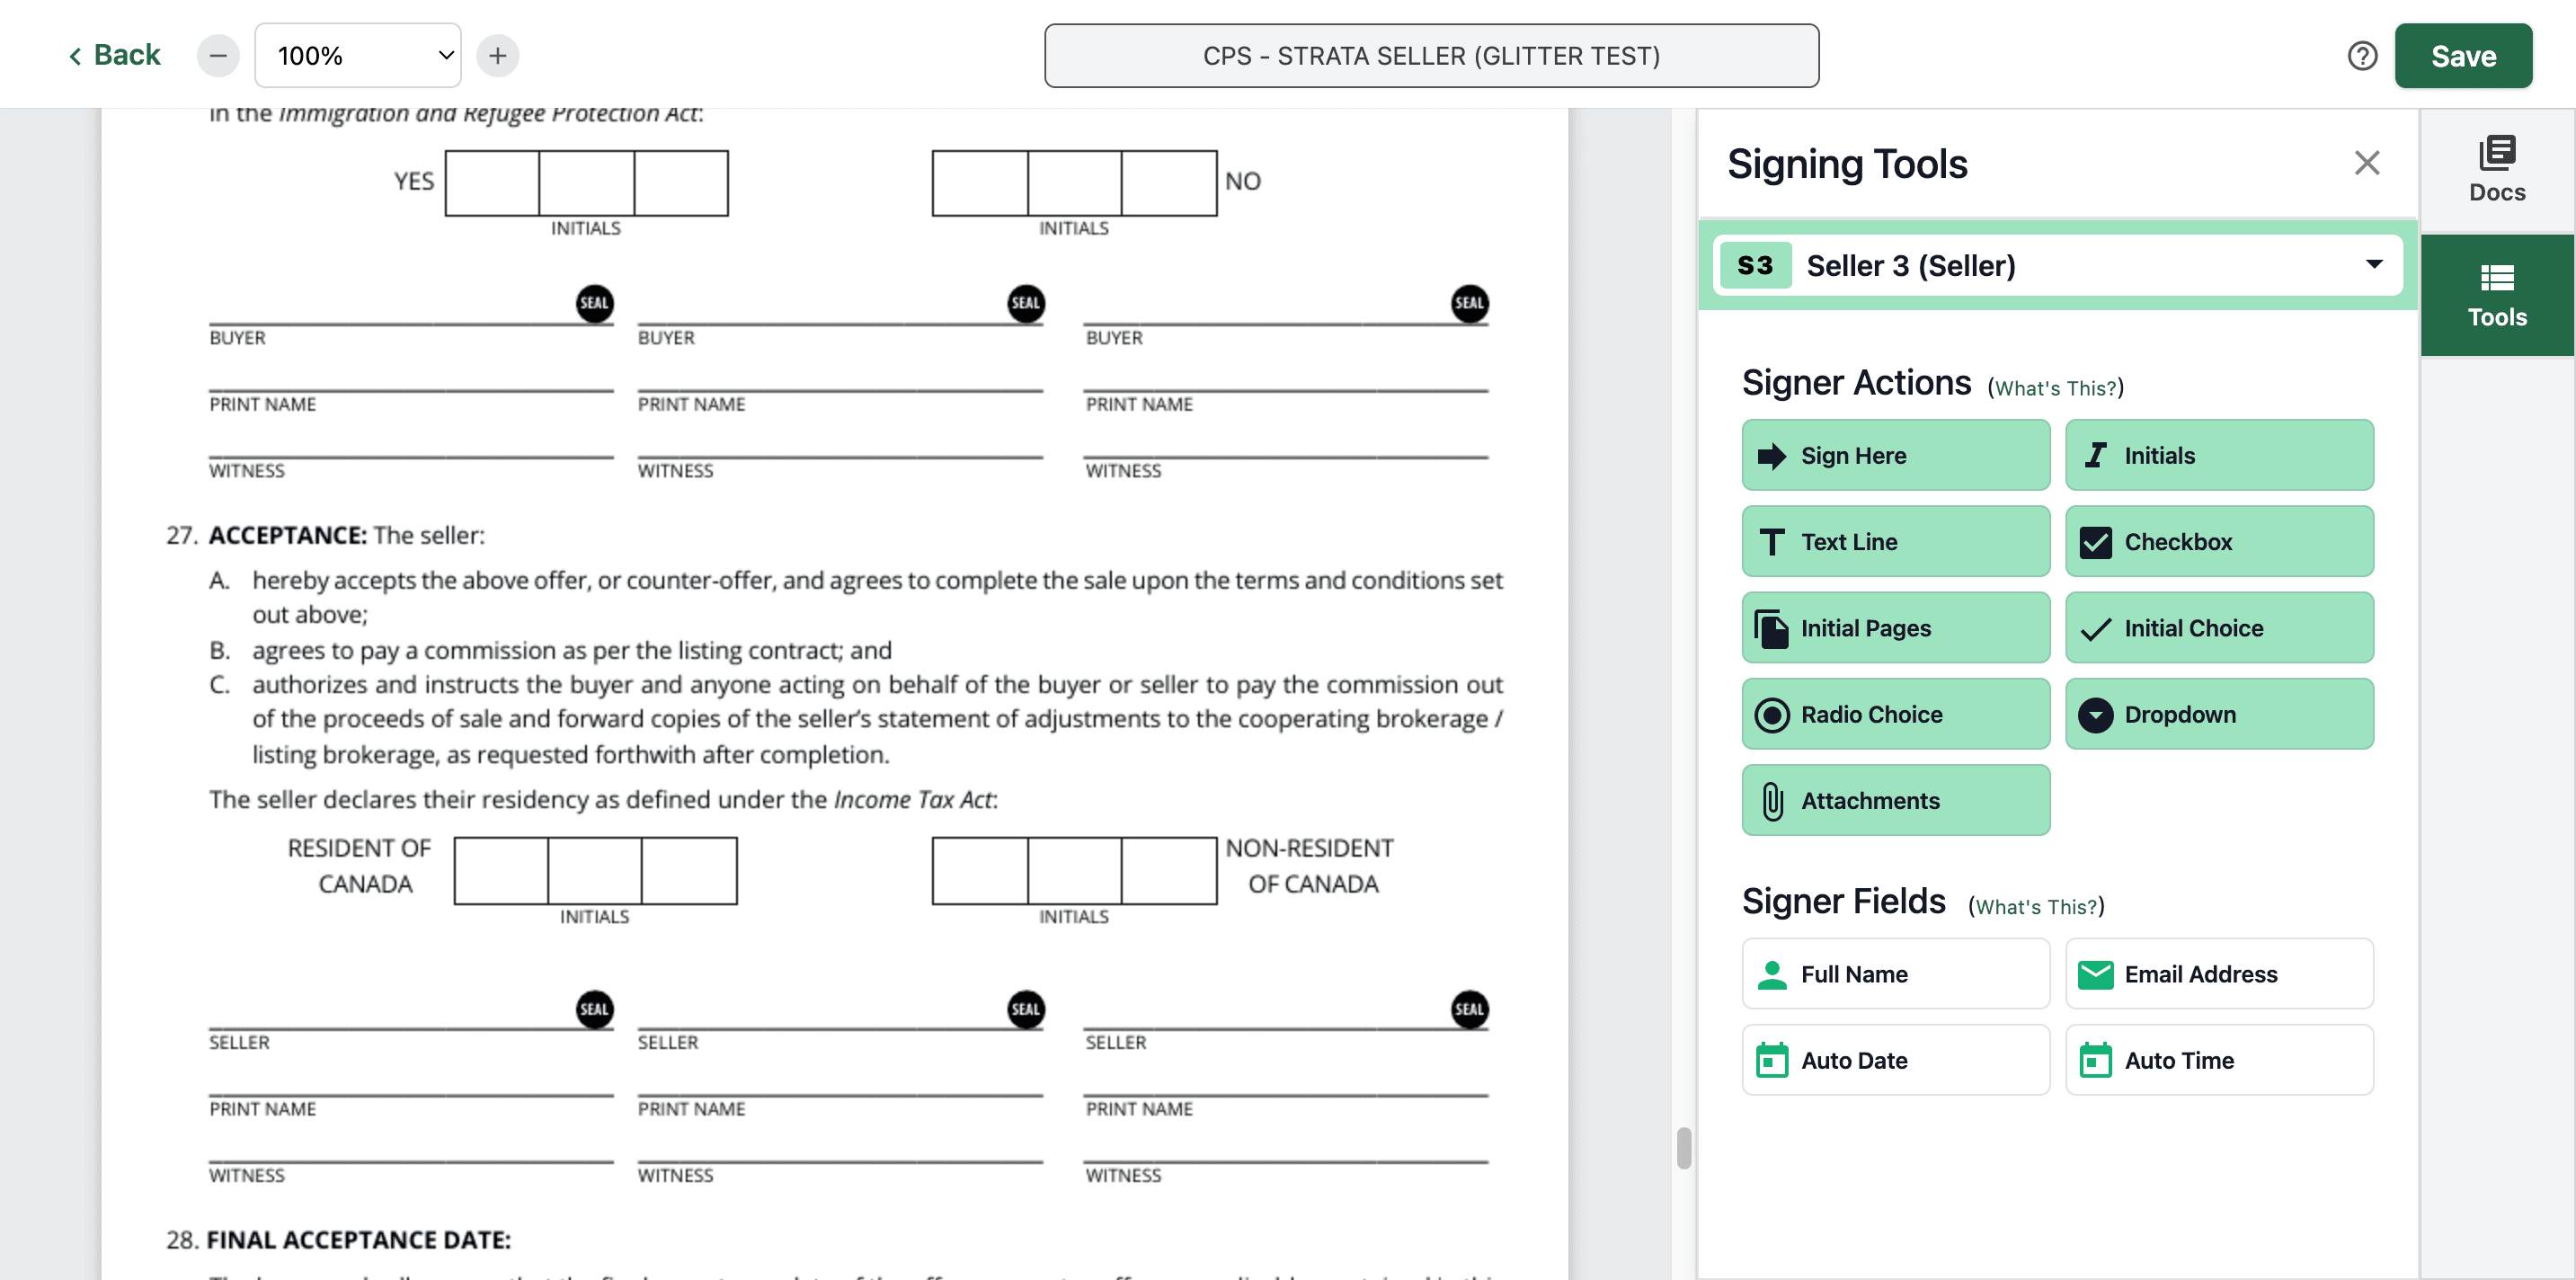Insert the Auto Date field
2576x1280 pixels.
pyautogui.click(x=1895, y=1060)
